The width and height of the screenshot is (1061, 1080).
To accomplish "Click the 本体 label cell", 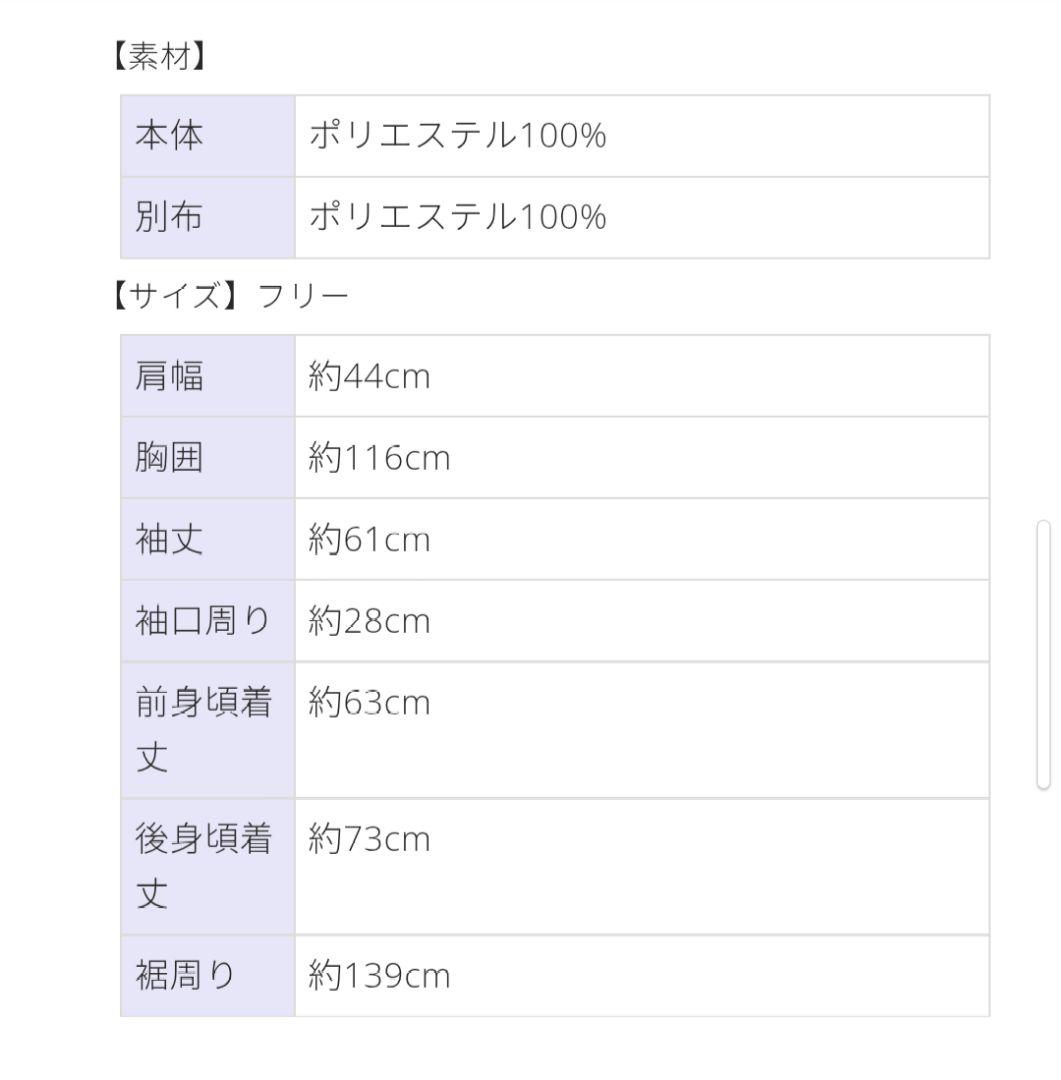I will coord(207,136).
